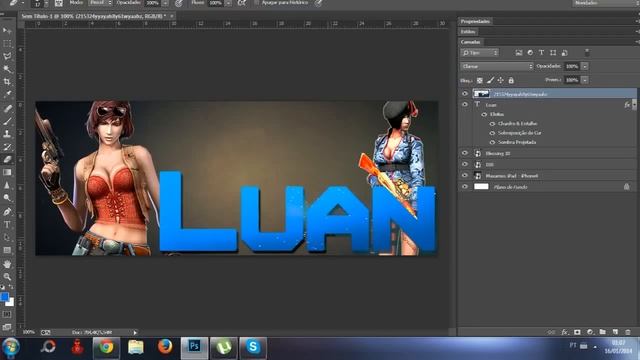Toggle lock position
Viewport: 640px width, 360px height.
coord(500,80)
